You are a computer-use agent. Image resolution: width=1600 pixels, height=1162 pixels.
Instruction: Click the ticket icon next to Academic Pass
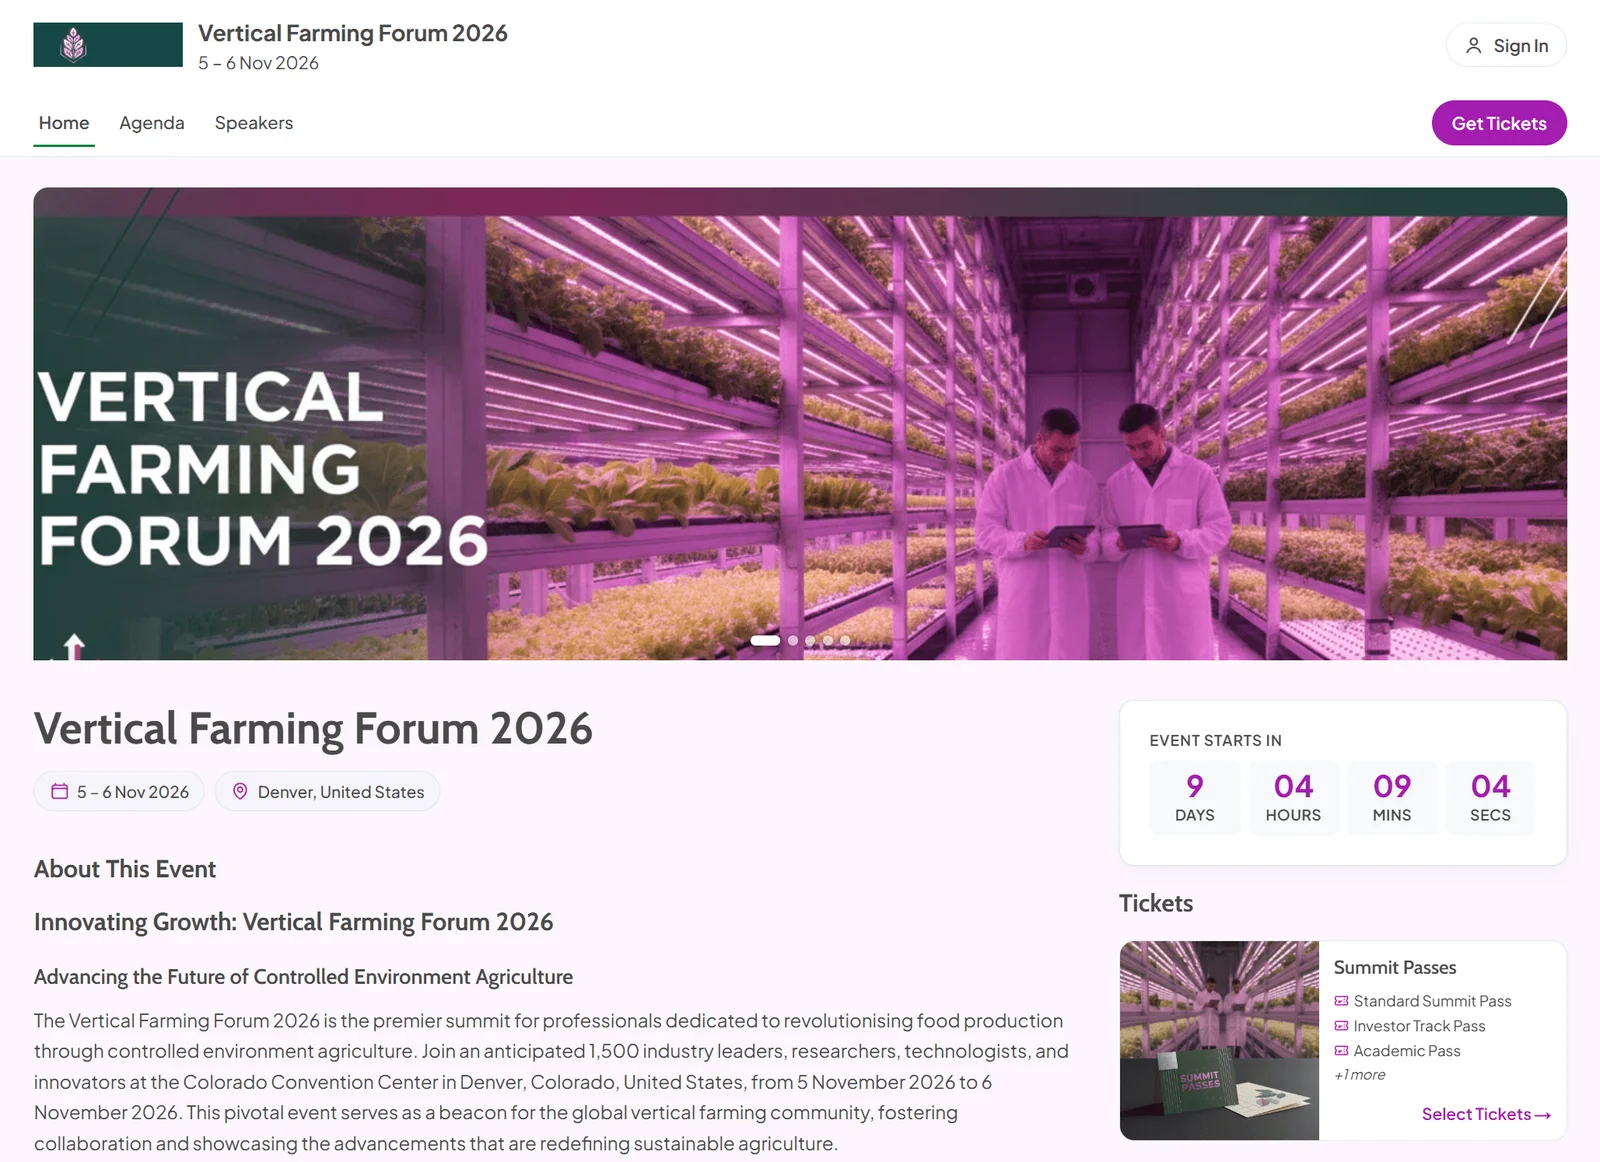pyautogui.click(x=1341, y=1051)
